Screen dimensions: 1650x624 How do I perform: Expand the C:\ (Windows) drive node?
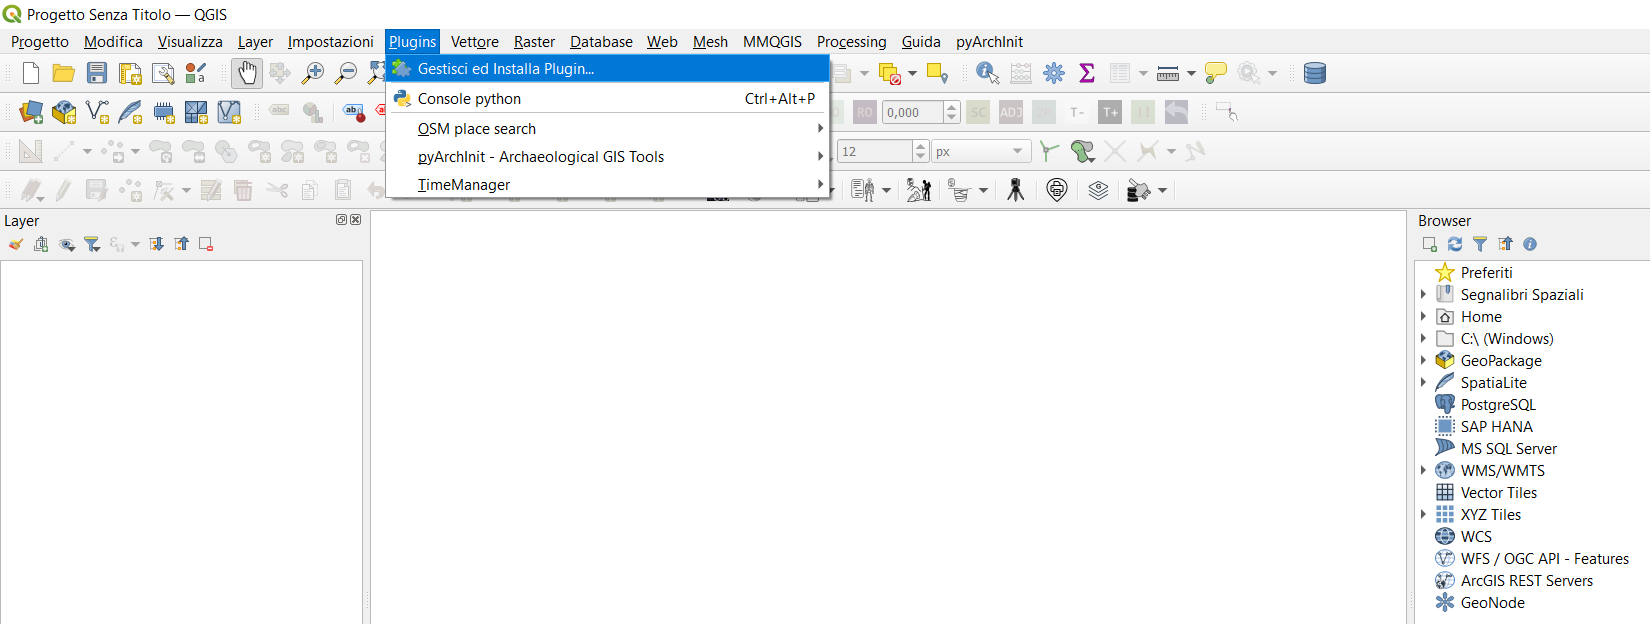(1424, 338)
